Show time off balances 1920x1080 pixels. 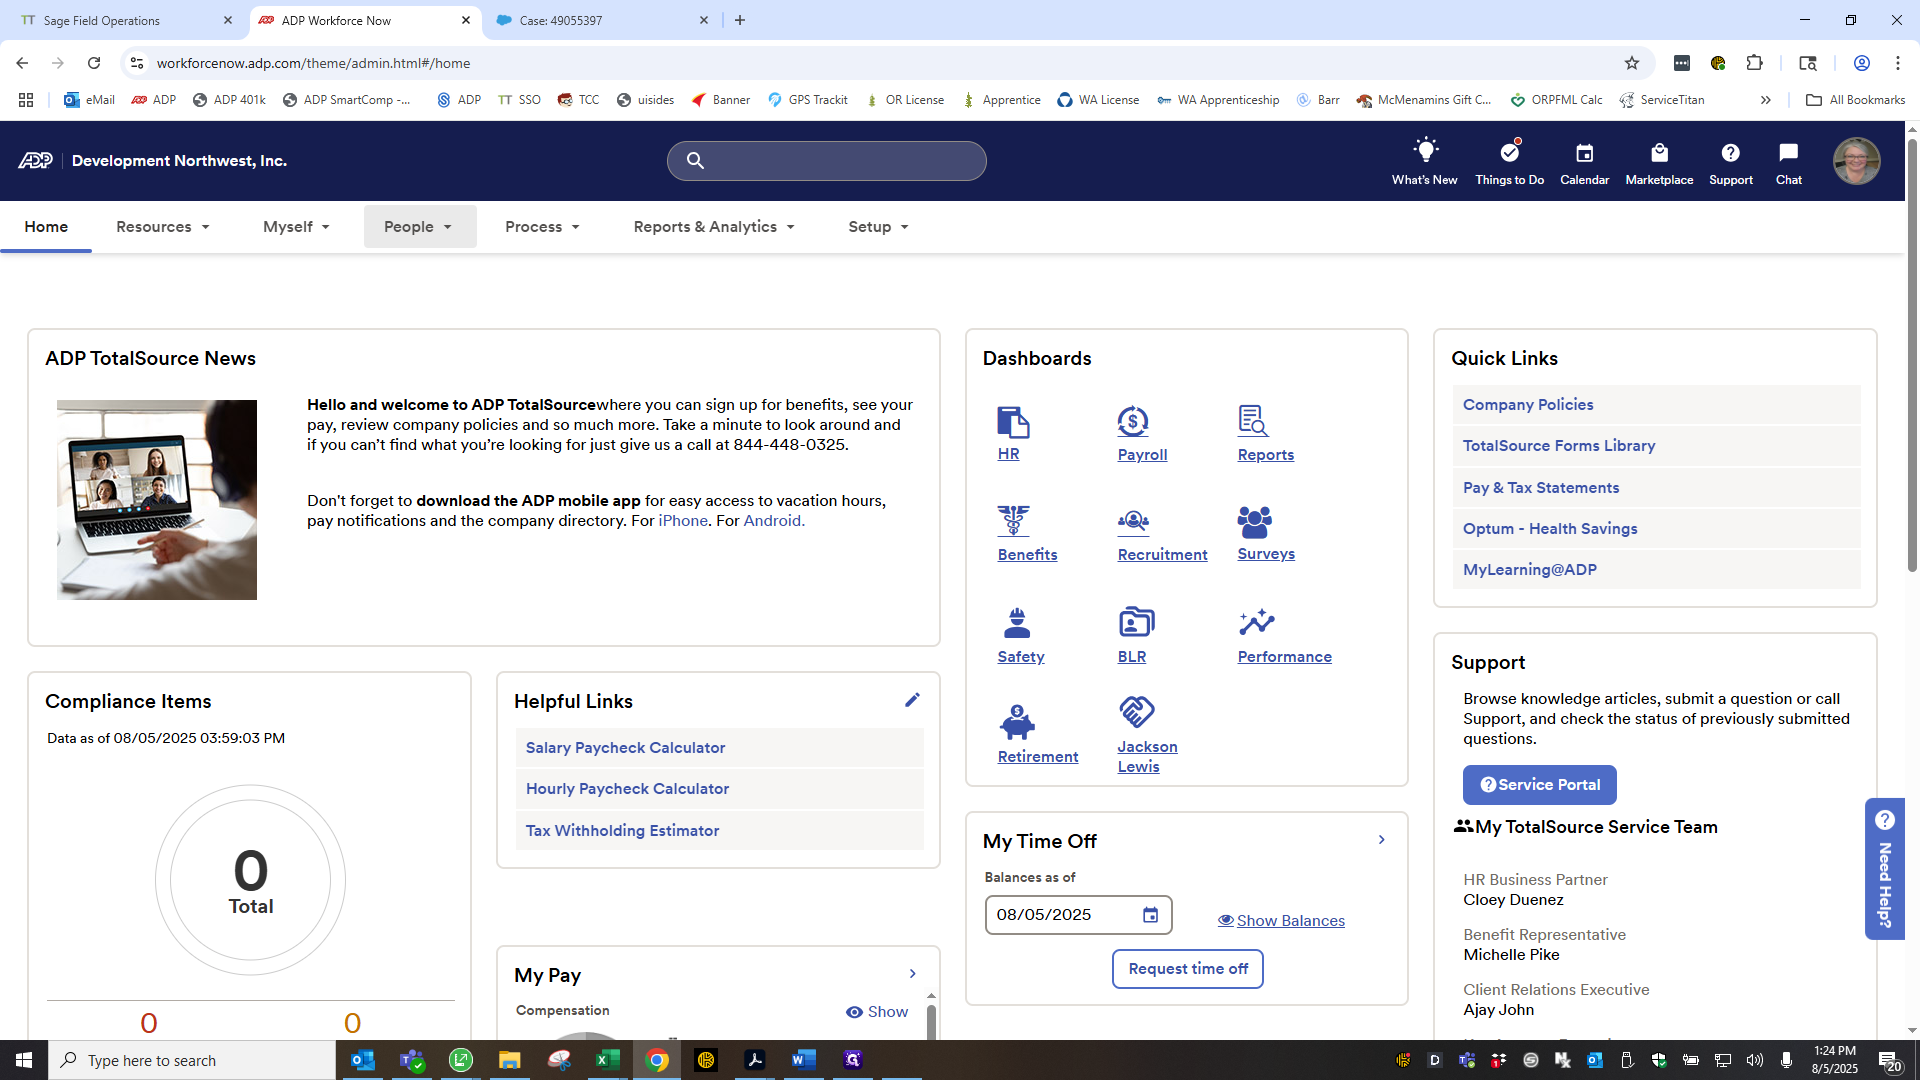1281,921
